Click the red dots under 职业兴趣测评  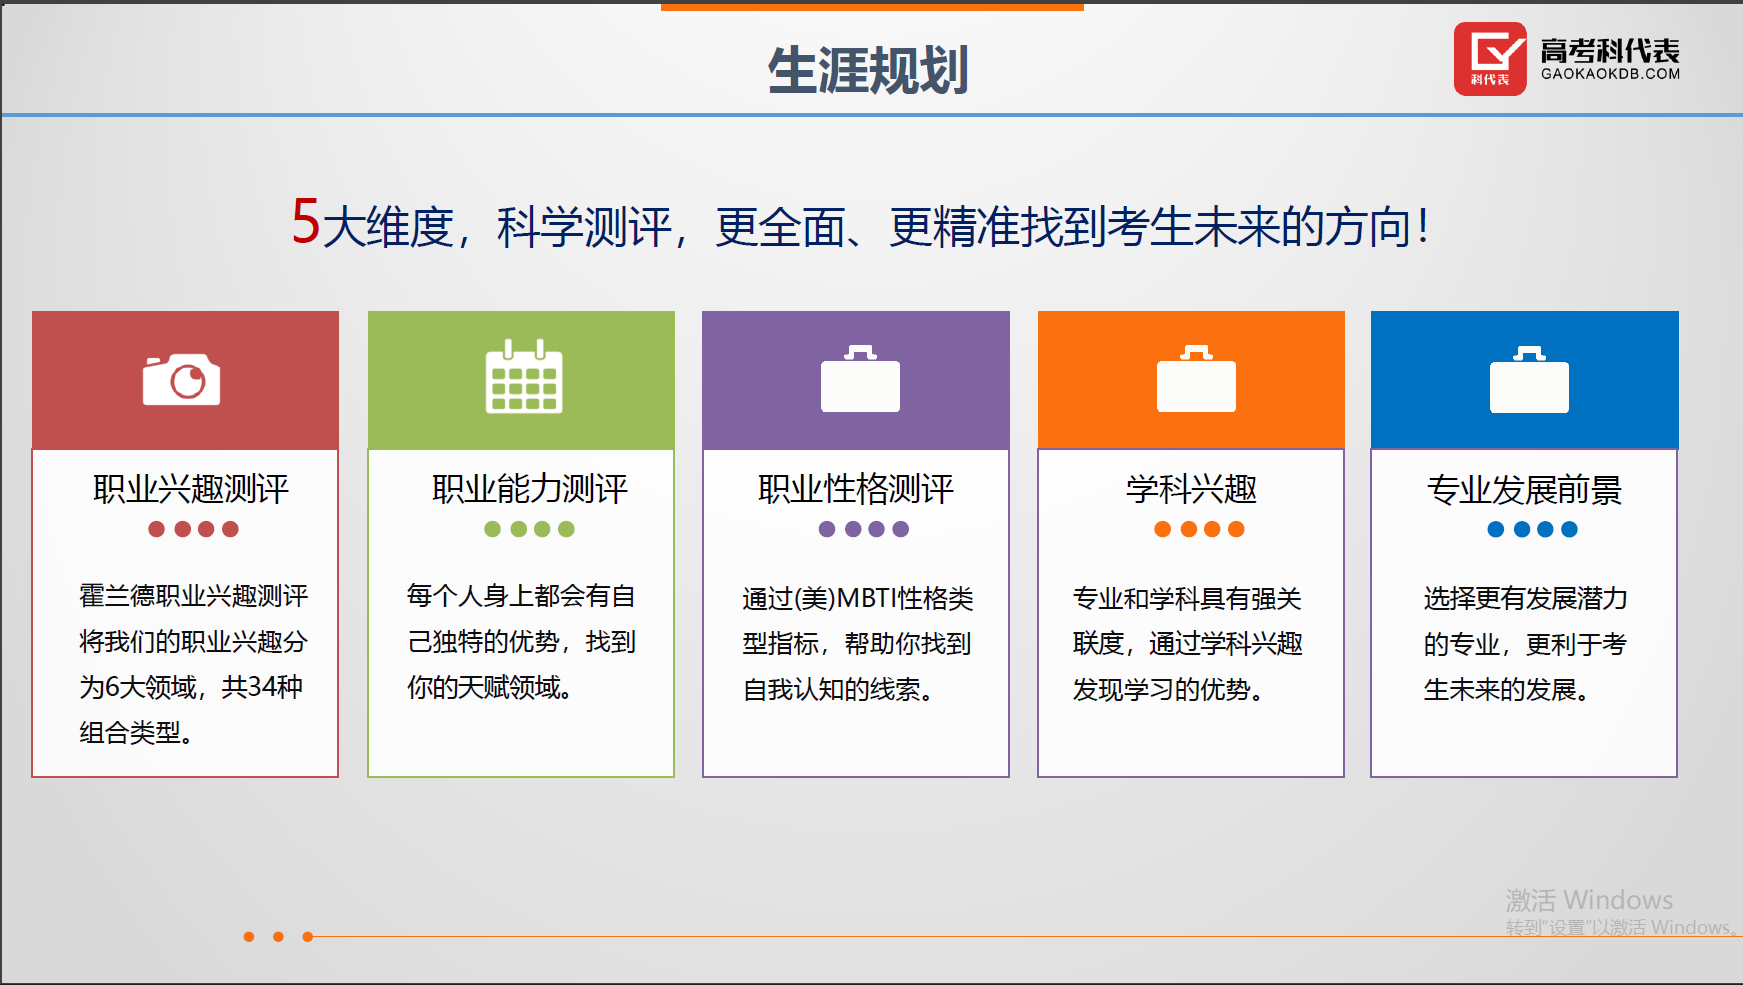point(193,529)
